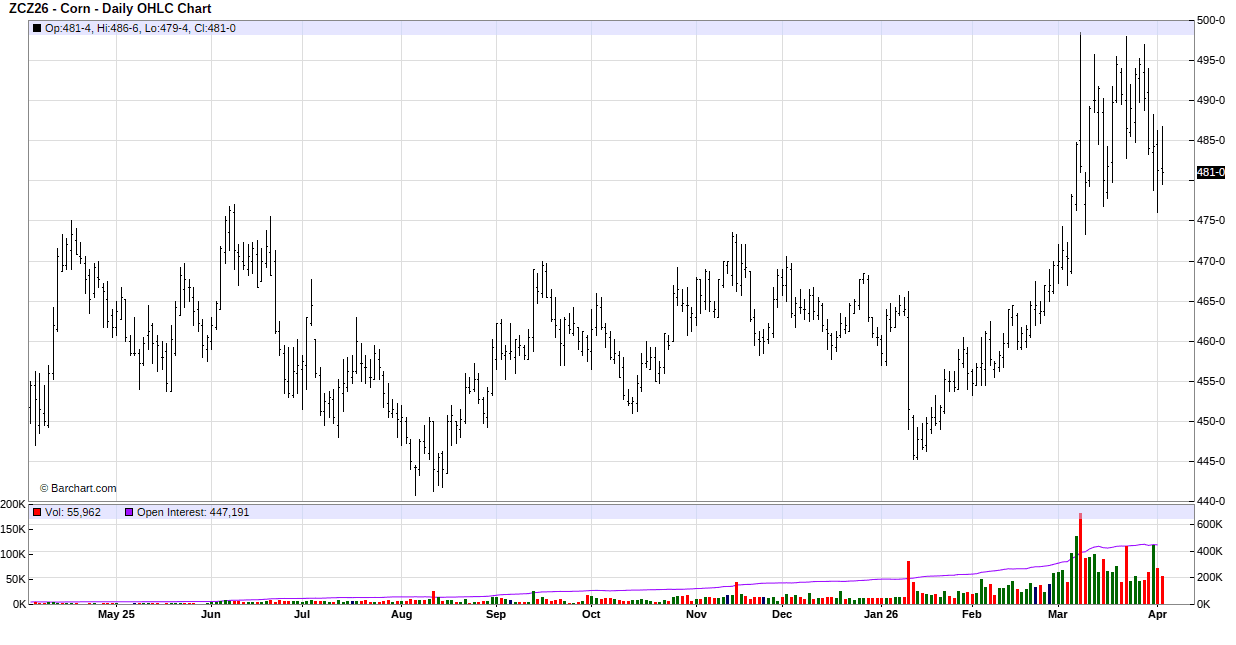Click the Vol: 55,962 readout text

[x=73, y=512]
